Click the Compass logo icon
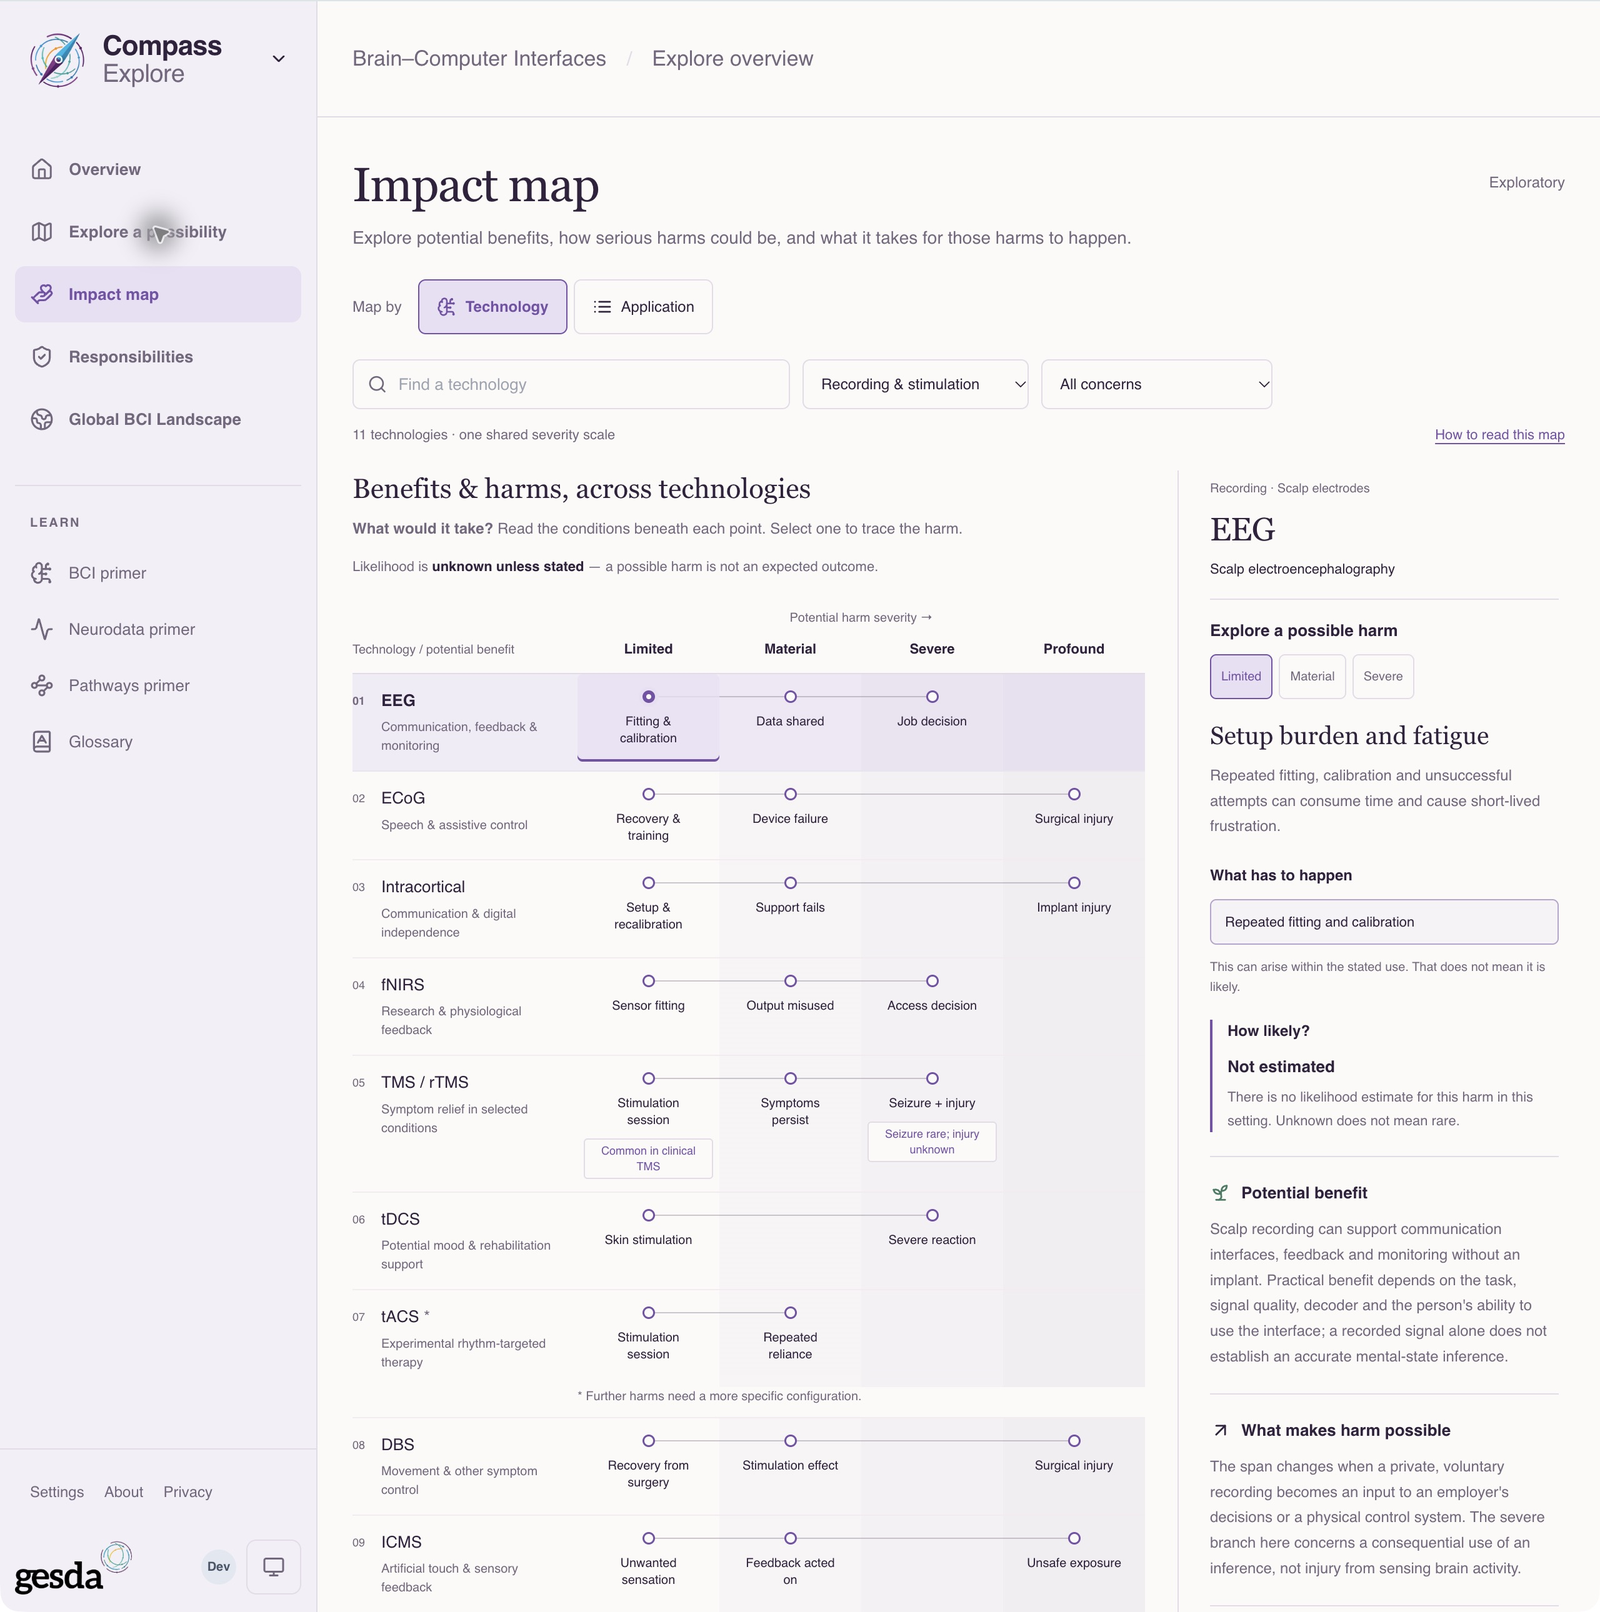Screen dimensions: 1600x1612 (57, 60)
